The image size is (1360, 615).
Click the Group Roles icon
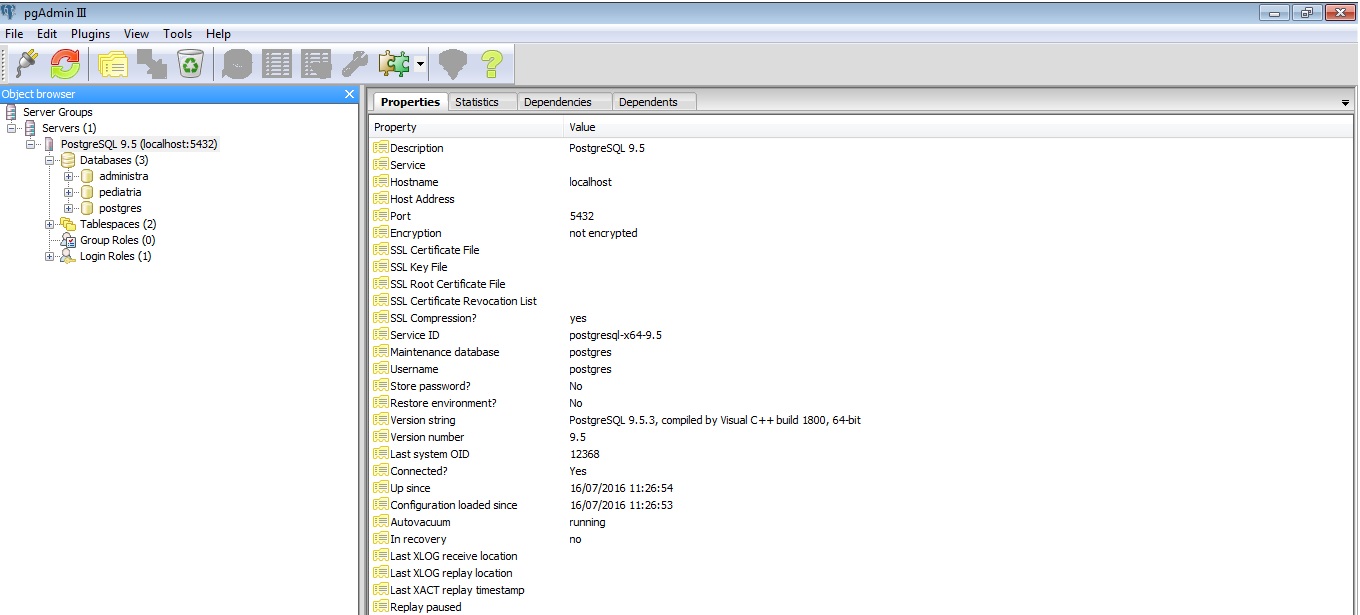(x=68, y=240)
